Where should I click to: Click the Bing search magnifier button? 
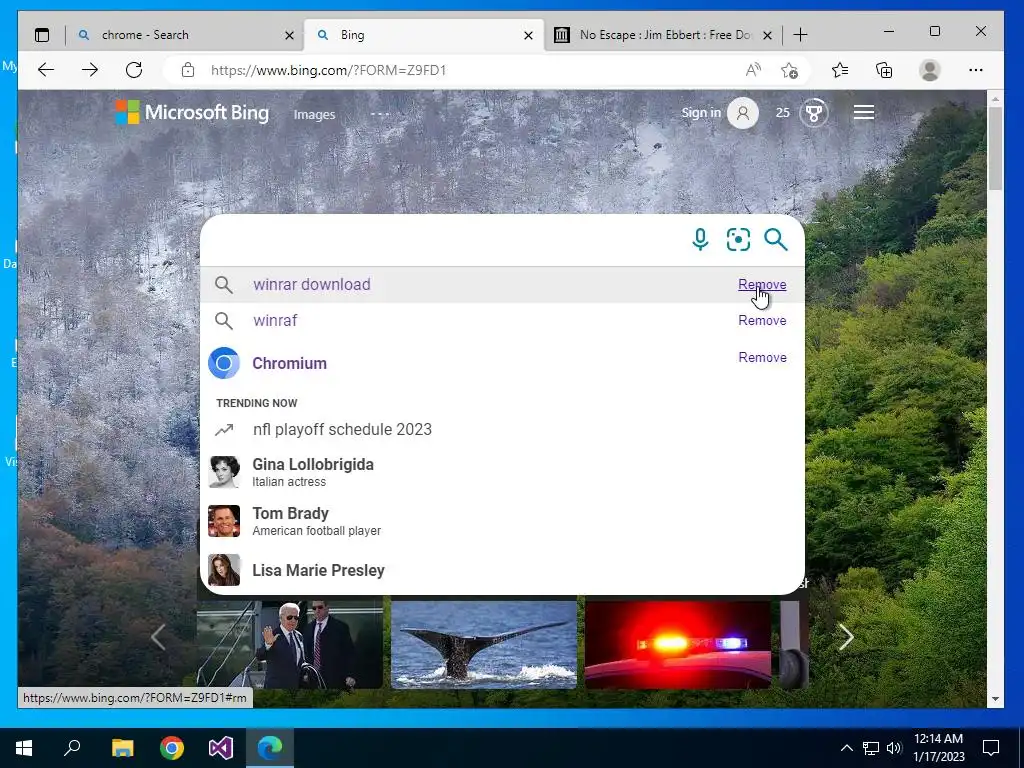pyautogui.click(x=776, y=240)
